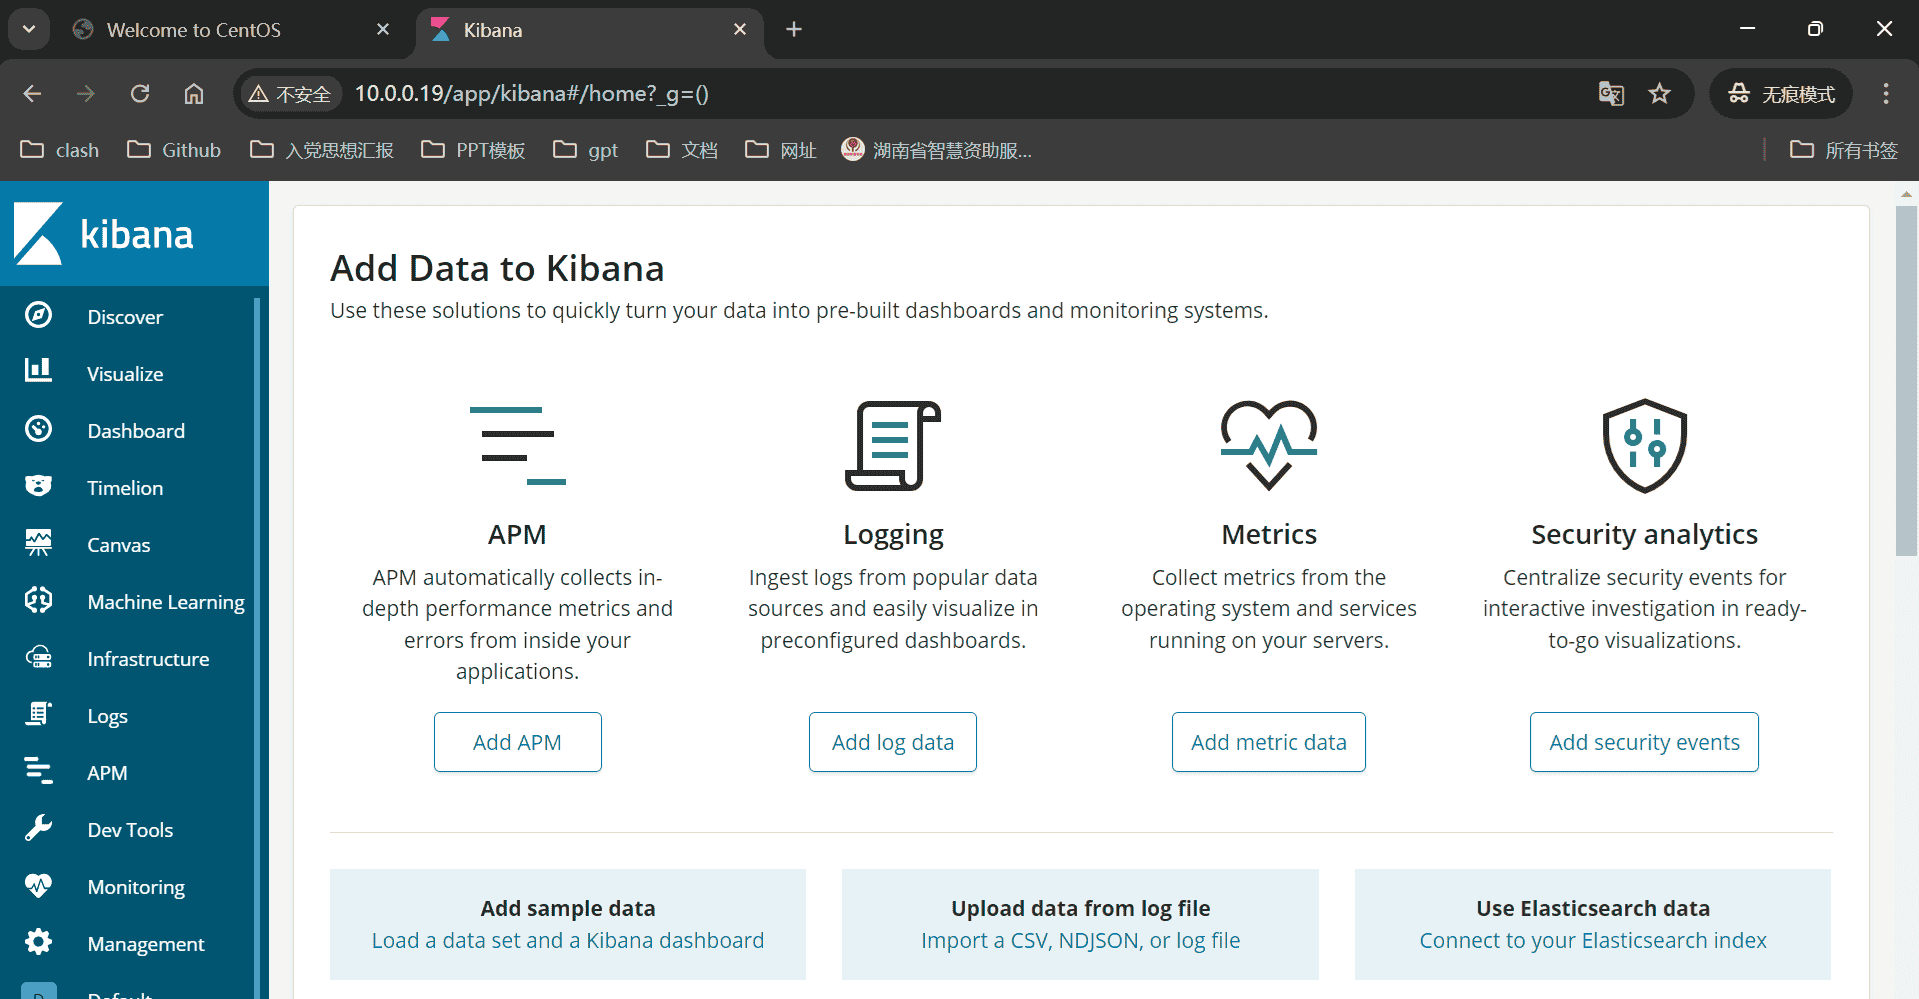
Task: Open the Discover compass icon in sidebar
Action: click(38, 315)
